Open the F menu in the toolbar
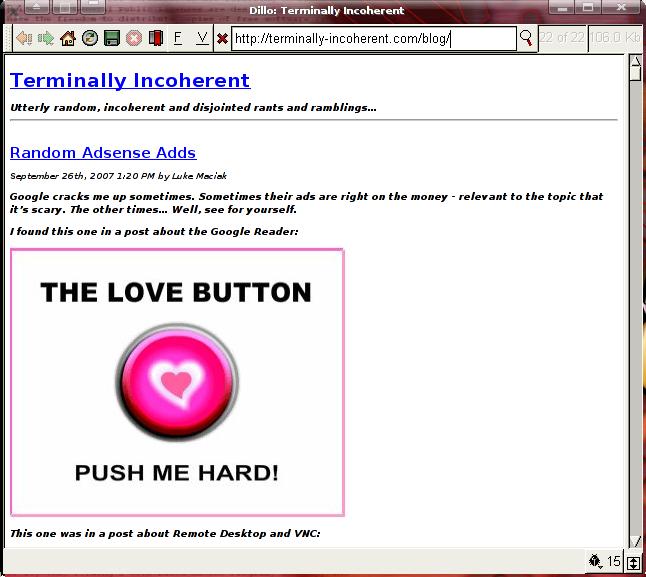Image resolution: width=646 pixels, height=577 pixels. pos(178,38)
